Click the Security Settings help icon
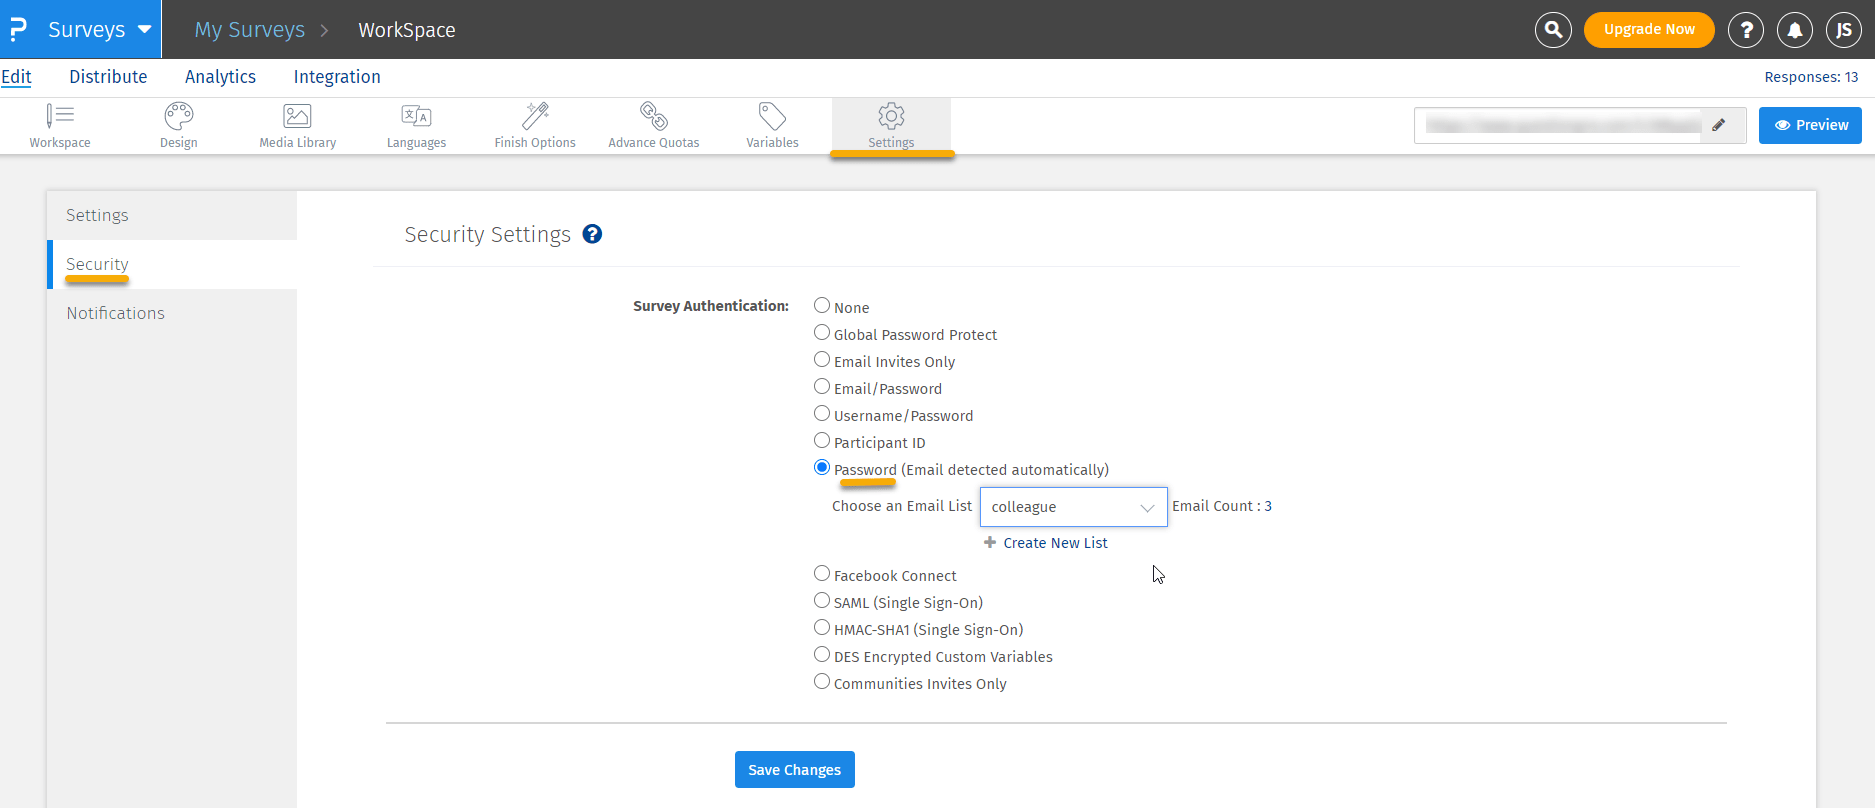Viewport: 1875px width, 808px height. 592,234
